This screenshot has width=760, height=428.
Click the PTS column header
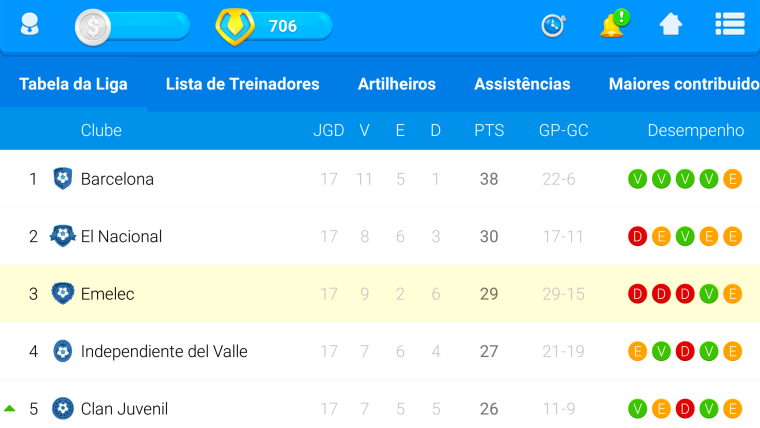point(489,130)
